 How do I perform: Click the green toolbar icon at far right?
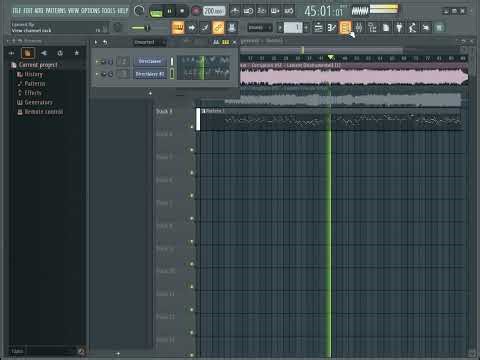pyautogui.click(x=439, y=28)
